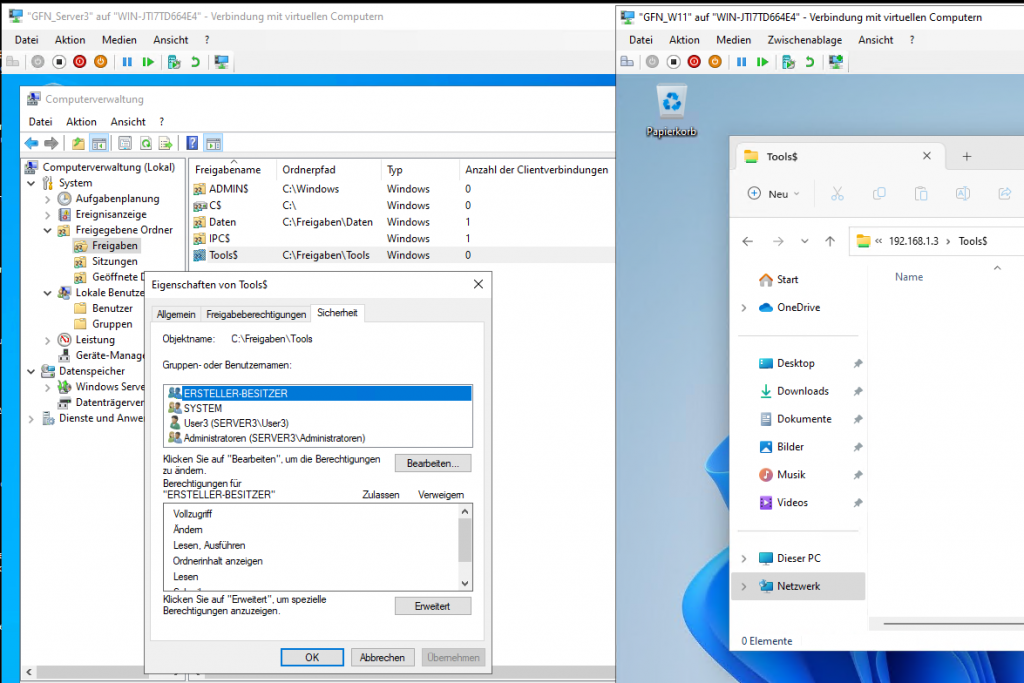Select User3 (SERVER3\User3) in the list
Image resolution: width=1024 pixels, height=683 pixels.
[x=235, y=423]
